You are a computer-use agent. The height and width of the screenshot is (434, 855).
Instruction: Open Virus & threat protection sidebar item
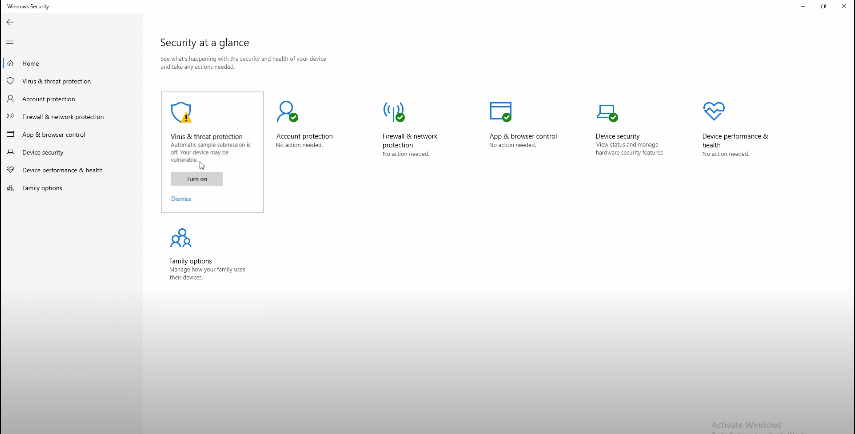click(56, 81)
